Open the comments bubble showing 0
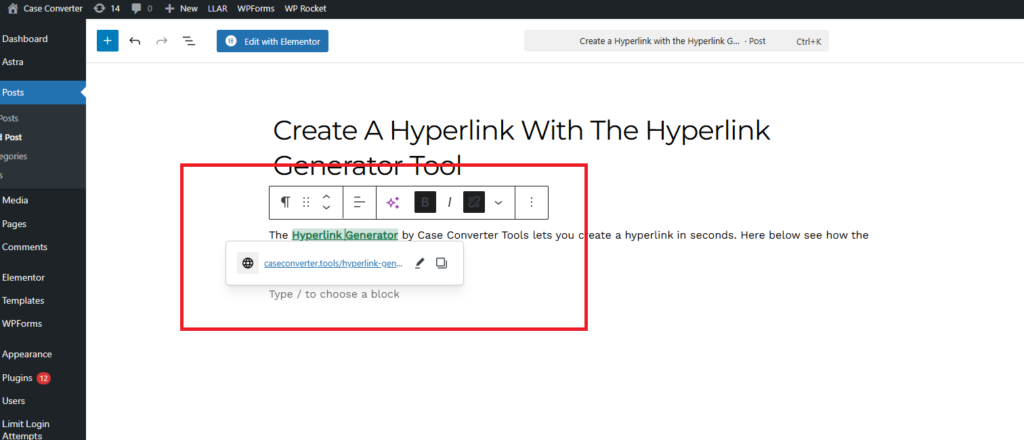1024x440 pixels. pyautogui.click(x=141, y=8)
